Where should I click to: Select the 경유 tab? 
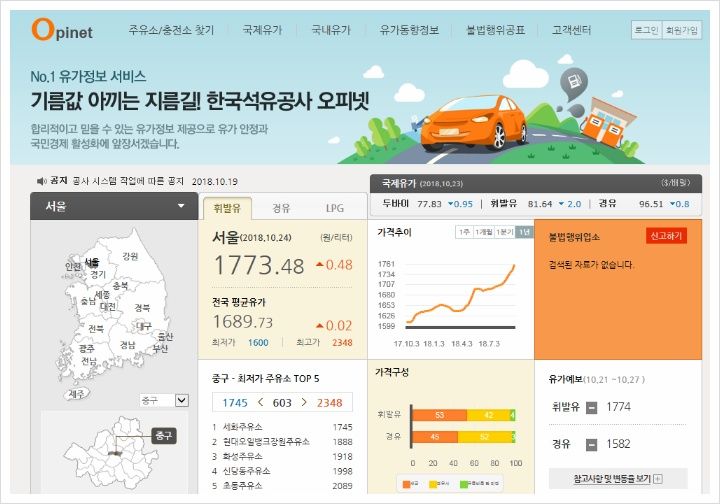pyautogui.click(x=281, y=208)
